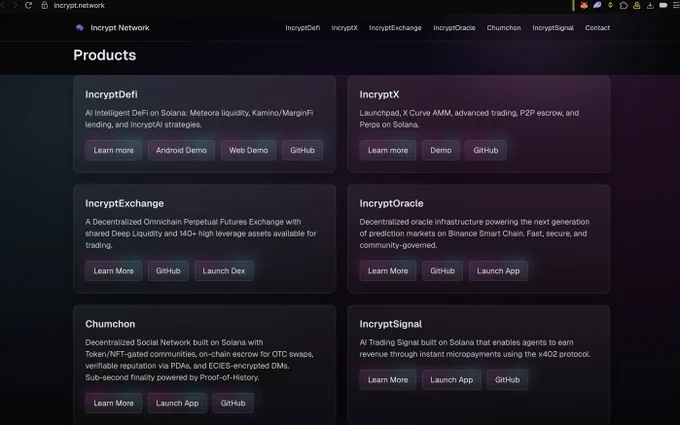Image resolution: width=680 pixels, height=425 pixels.
Task: Click the Chumchon card title
Action: click(110, 324)
